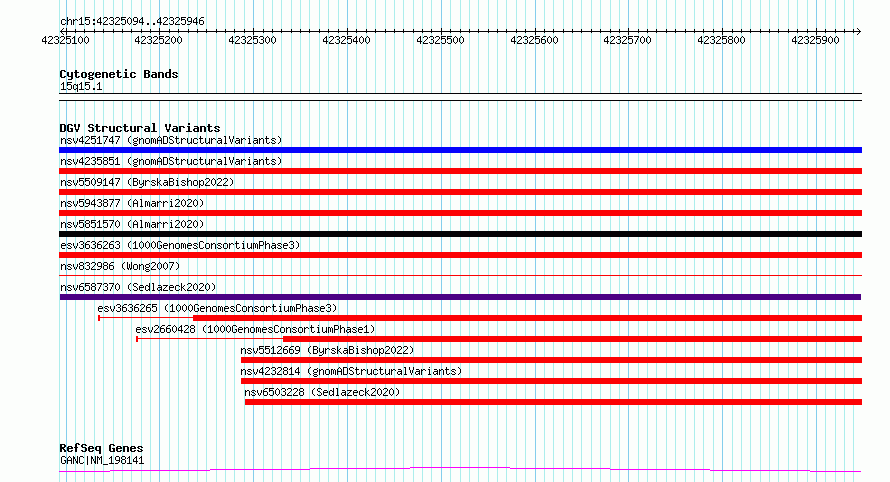Click the ruler's right arrowhead

click(x=858, y=31)
